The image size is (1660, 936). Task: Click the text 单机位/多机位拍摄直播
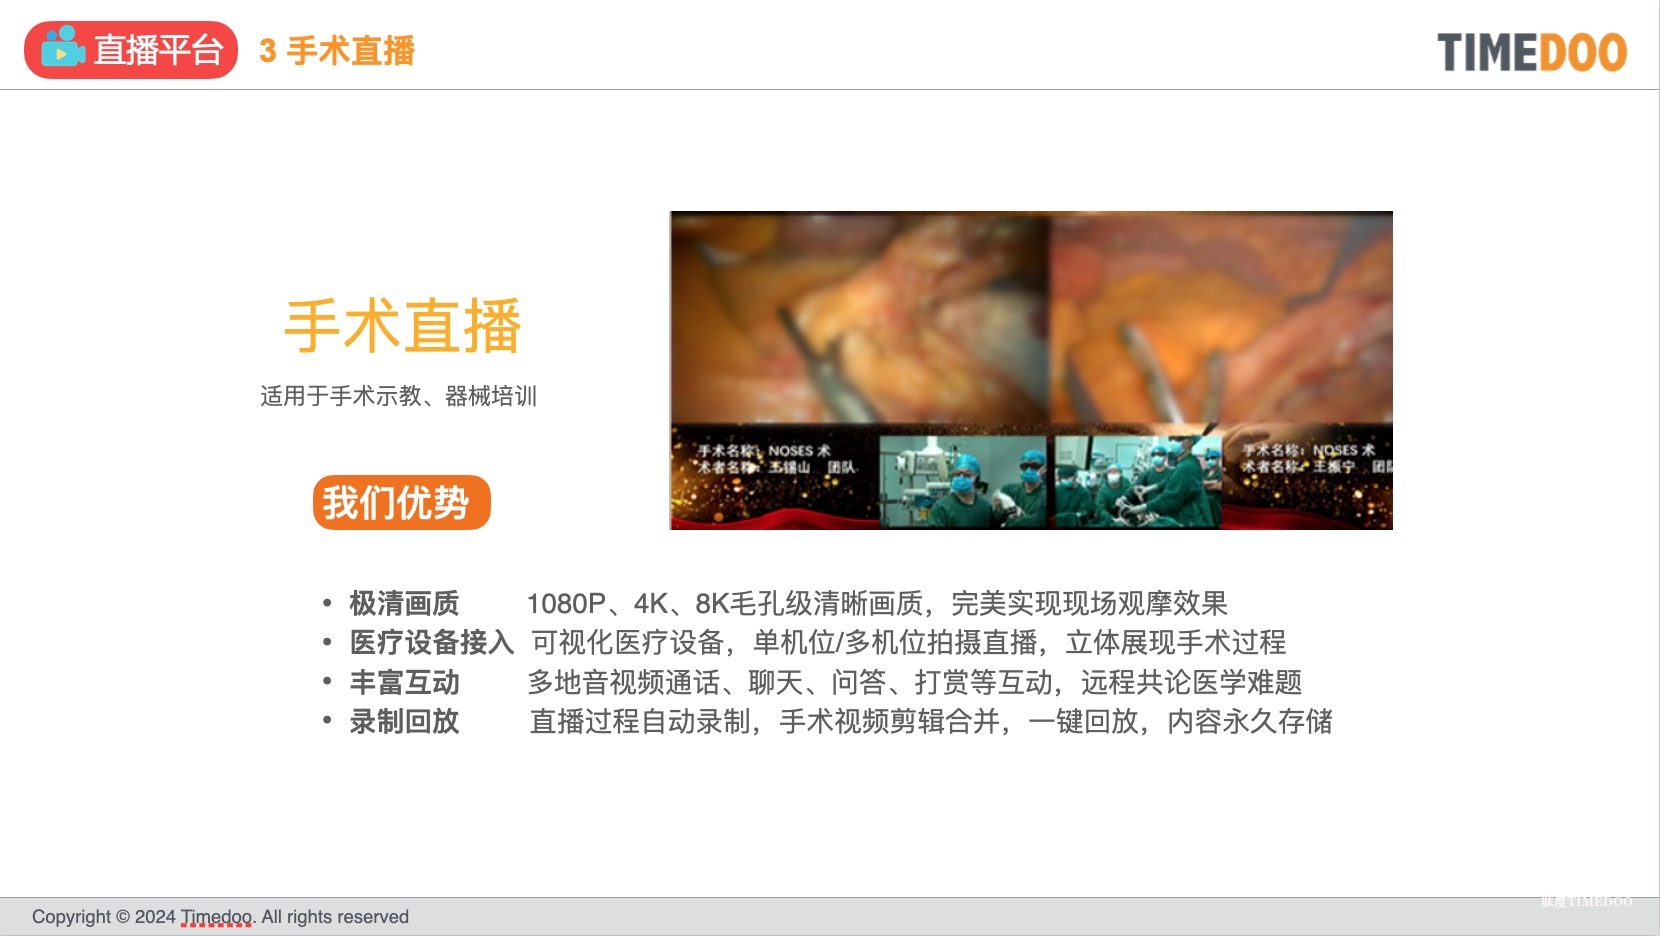pyautogui.click(x=896, y=642)
